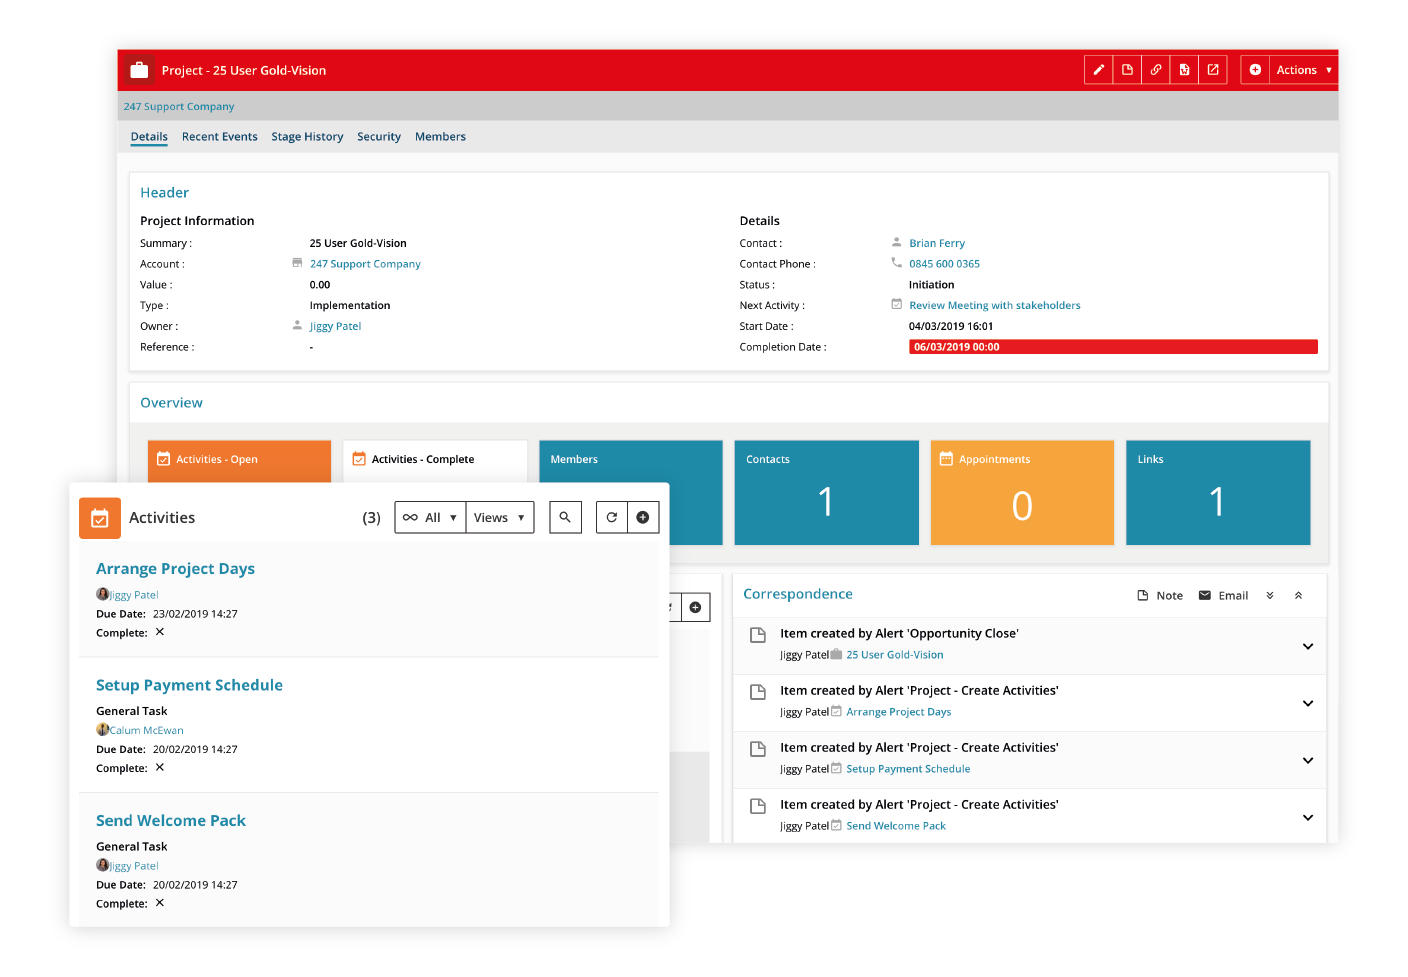Click the calendar icon on Appointments tile
The image size is (1408, 977).
point(946,459)
